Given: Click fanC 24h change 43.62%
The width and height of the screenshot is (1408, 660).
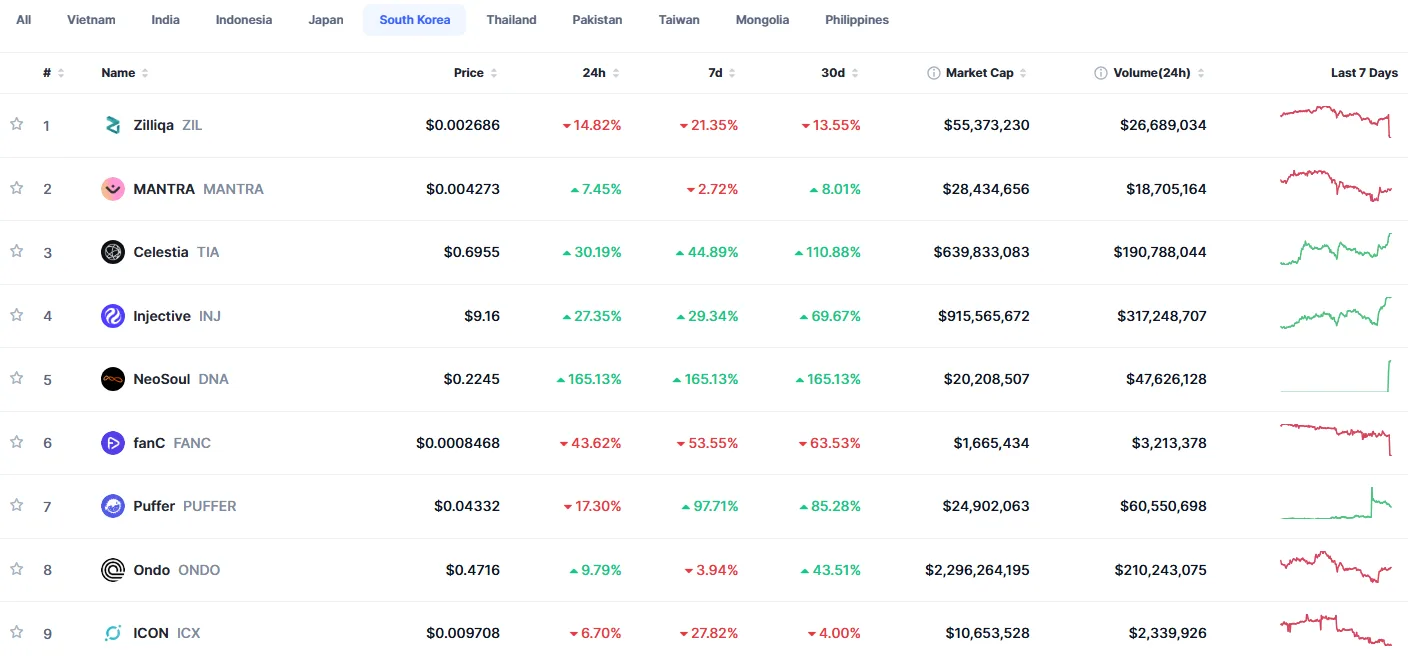Looking at the screenshot, I should 590,443.
